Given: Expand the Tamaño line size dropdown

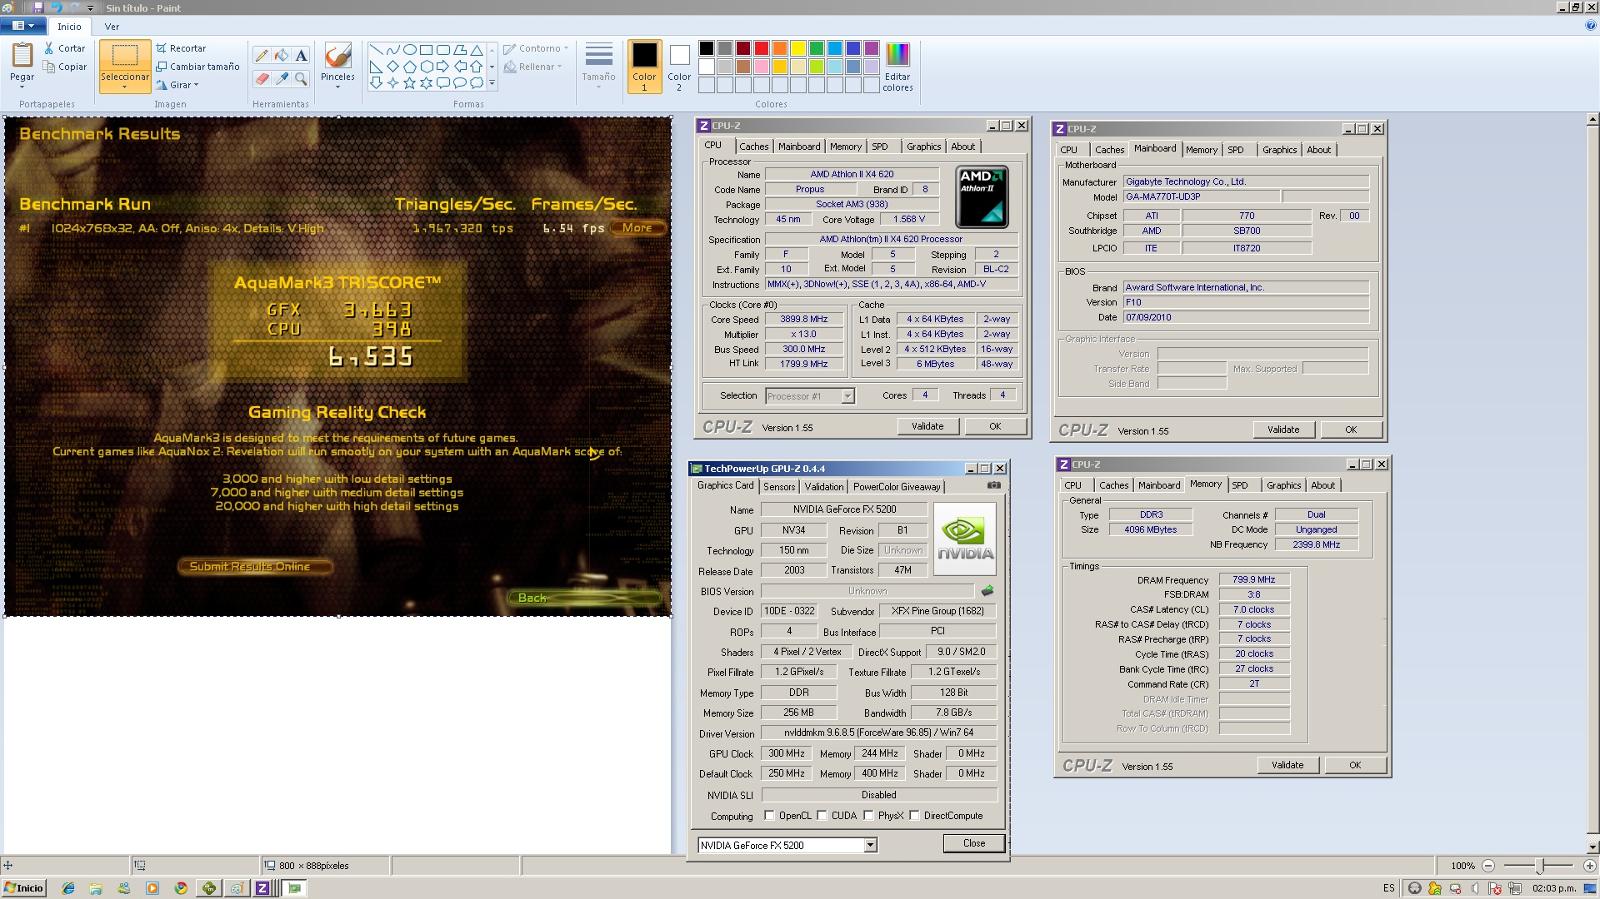Looking at the screenshot, I should 599,65.
